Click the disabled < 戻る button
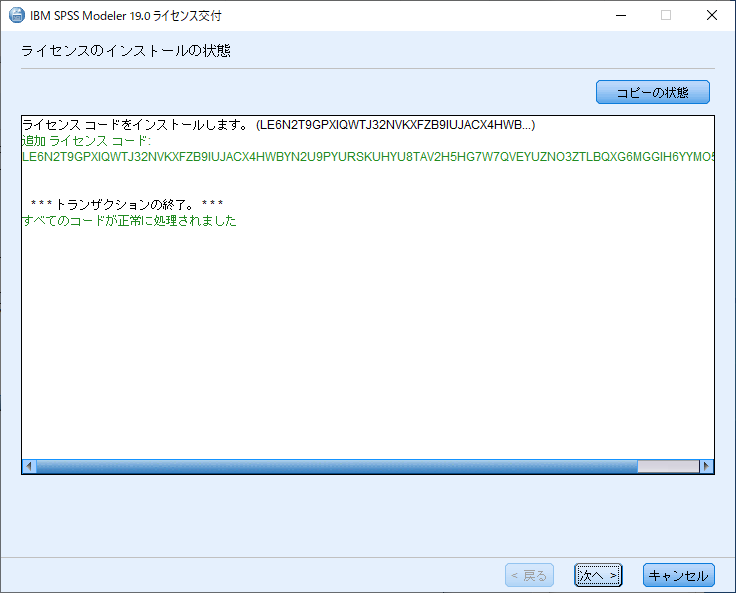 [529, 575]
